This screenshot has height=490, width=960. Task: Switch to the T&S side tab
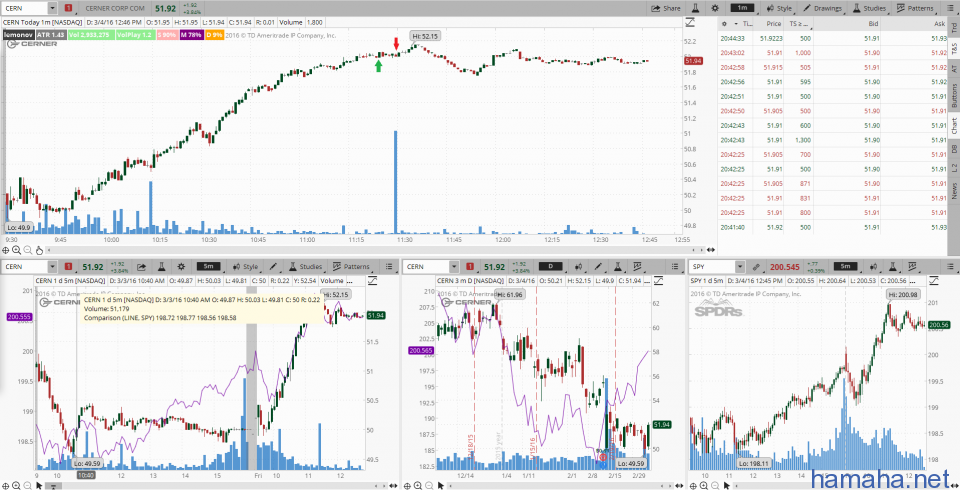[x=954, y=50]
